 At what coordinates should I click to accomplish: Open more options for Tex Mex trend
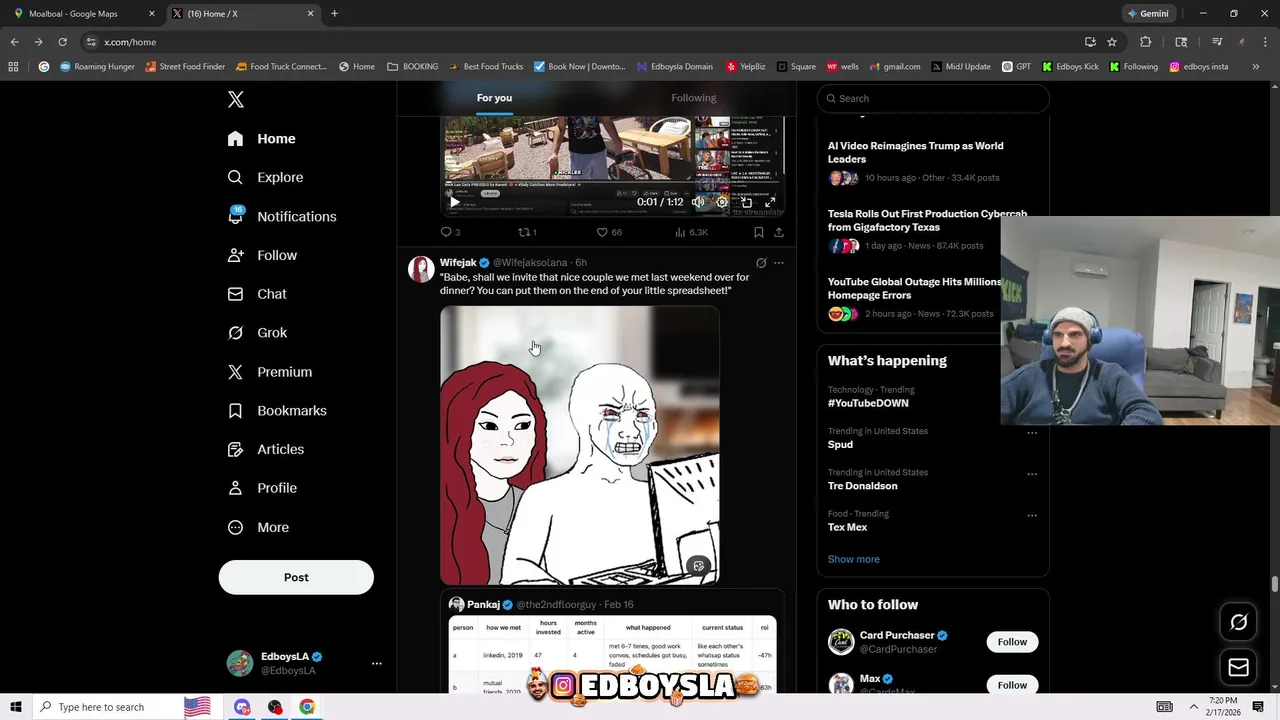click(1032, 515)
